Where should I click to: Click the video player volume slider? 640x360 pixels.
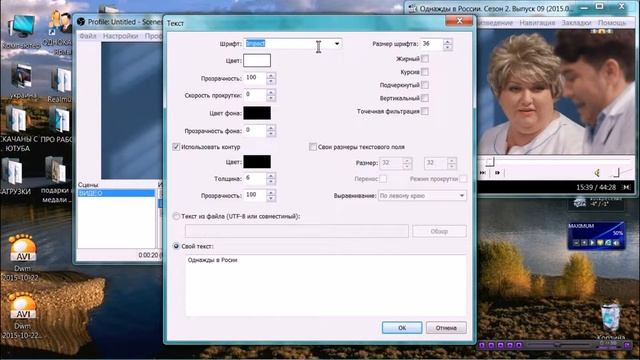616,173
